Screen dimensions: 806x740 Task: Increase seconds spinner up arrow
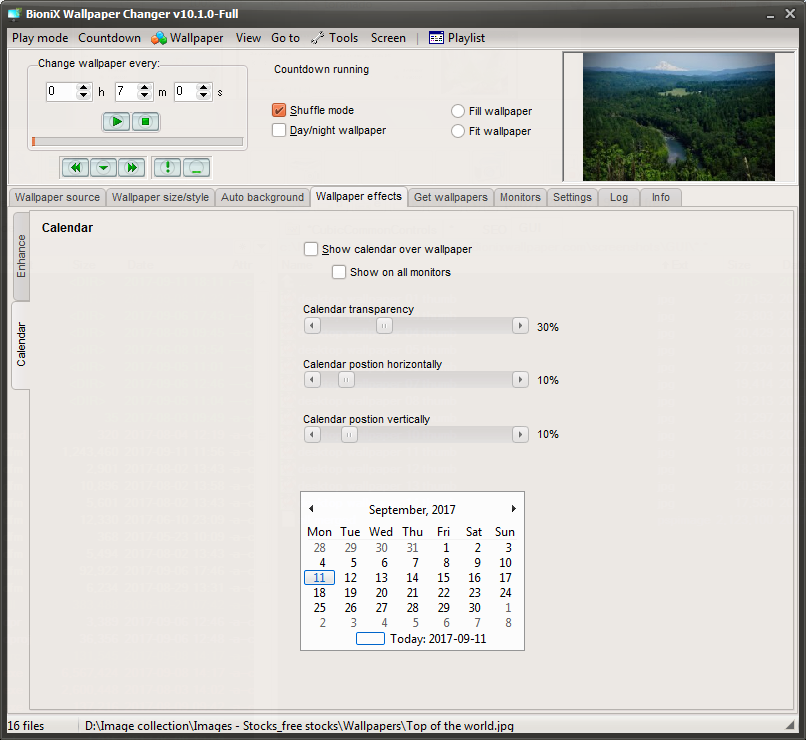click(204, 87)
